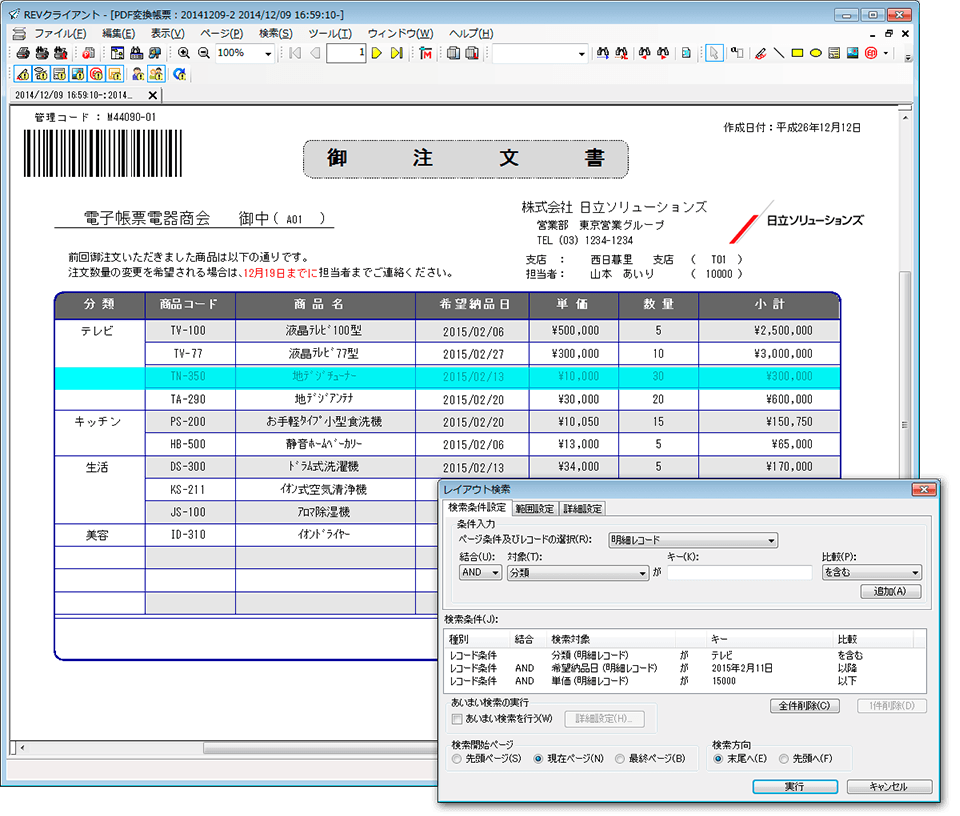Open the 対象 dropdown showing 分類
This screenshot has height=816, width=960.
[x=578, y=573]
